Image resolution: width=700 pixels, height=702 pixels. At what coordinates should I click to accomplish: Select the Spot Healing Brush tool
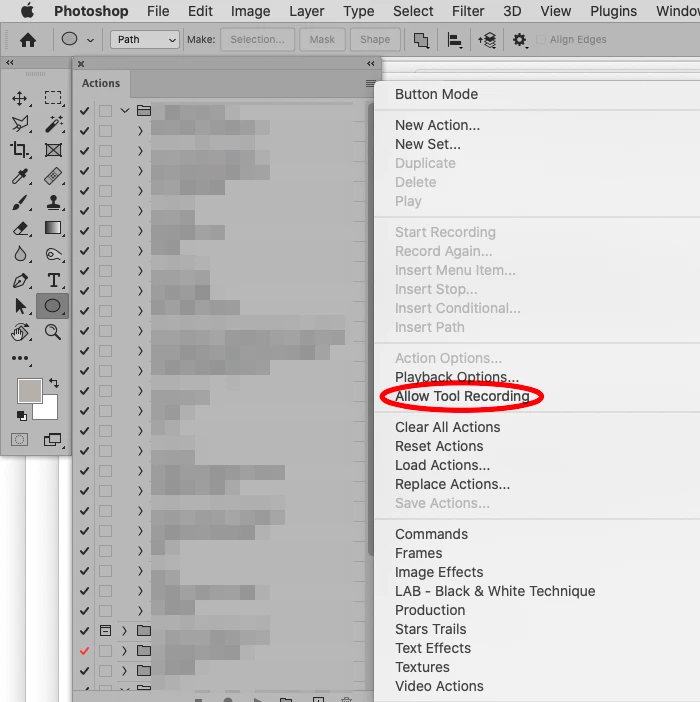[x=53, y=176]
